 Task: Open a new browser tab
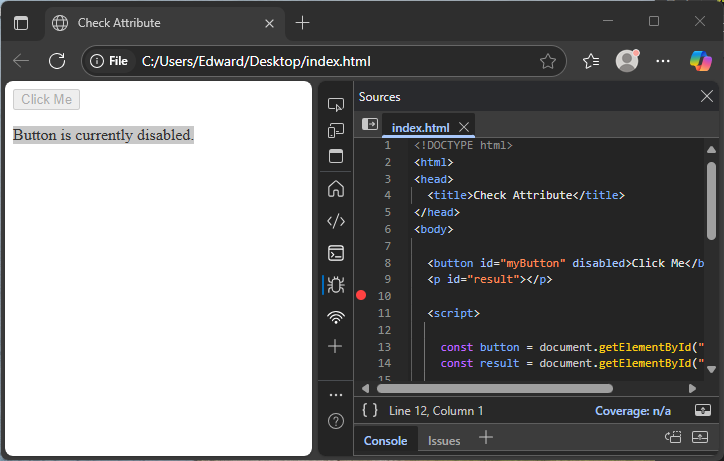tap(302, 23)
